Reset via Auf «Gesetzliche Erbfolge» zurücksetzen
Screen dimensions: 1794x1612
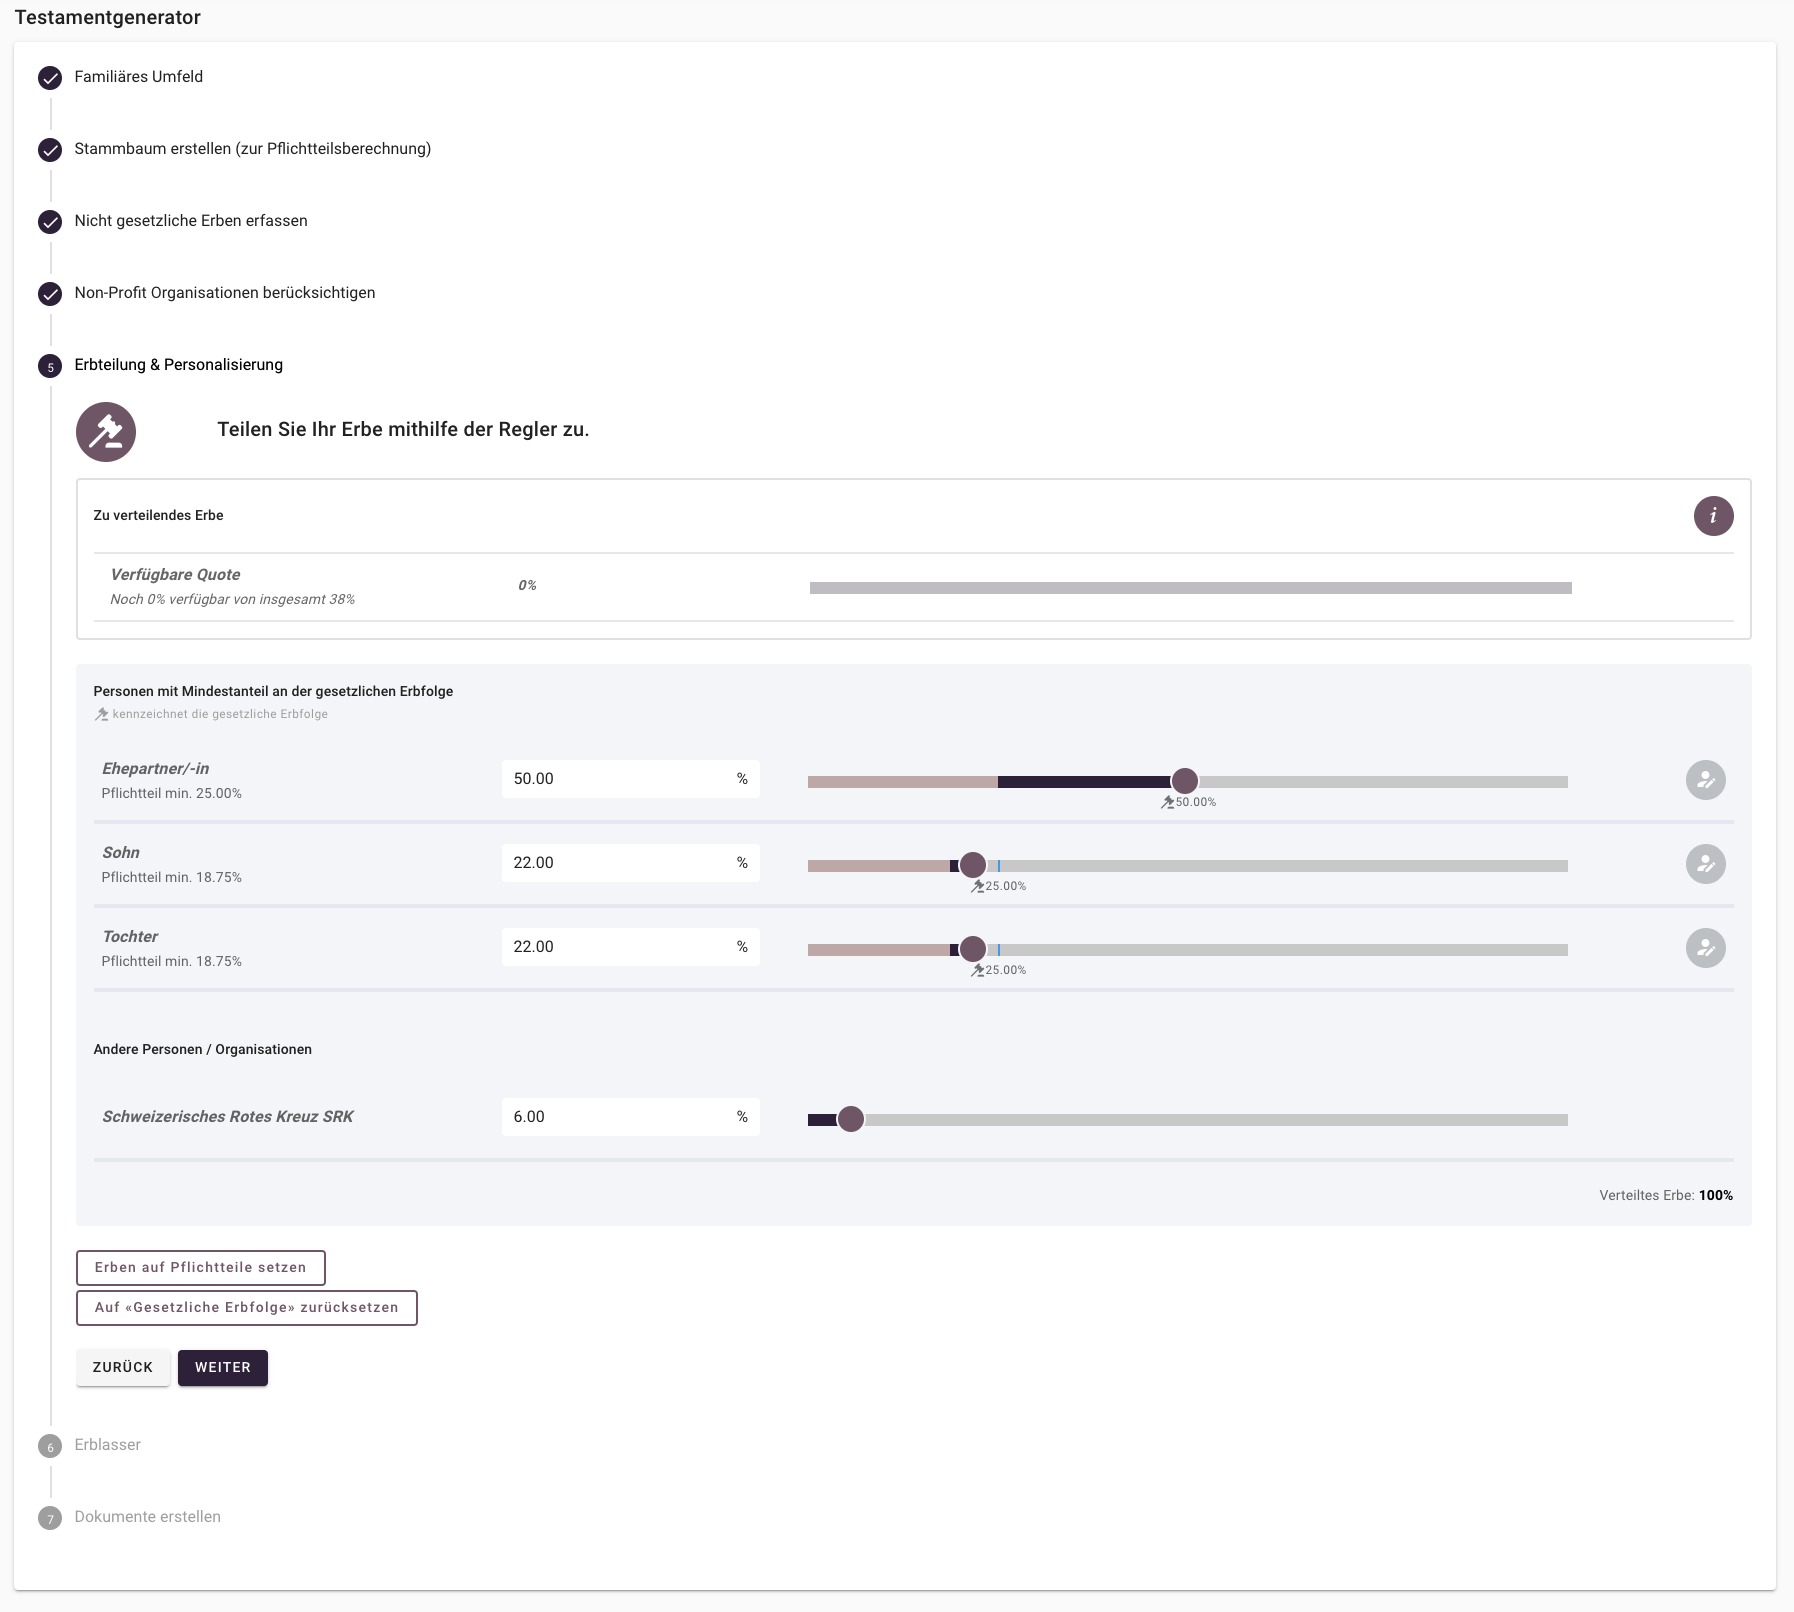tap(246, 1307)
